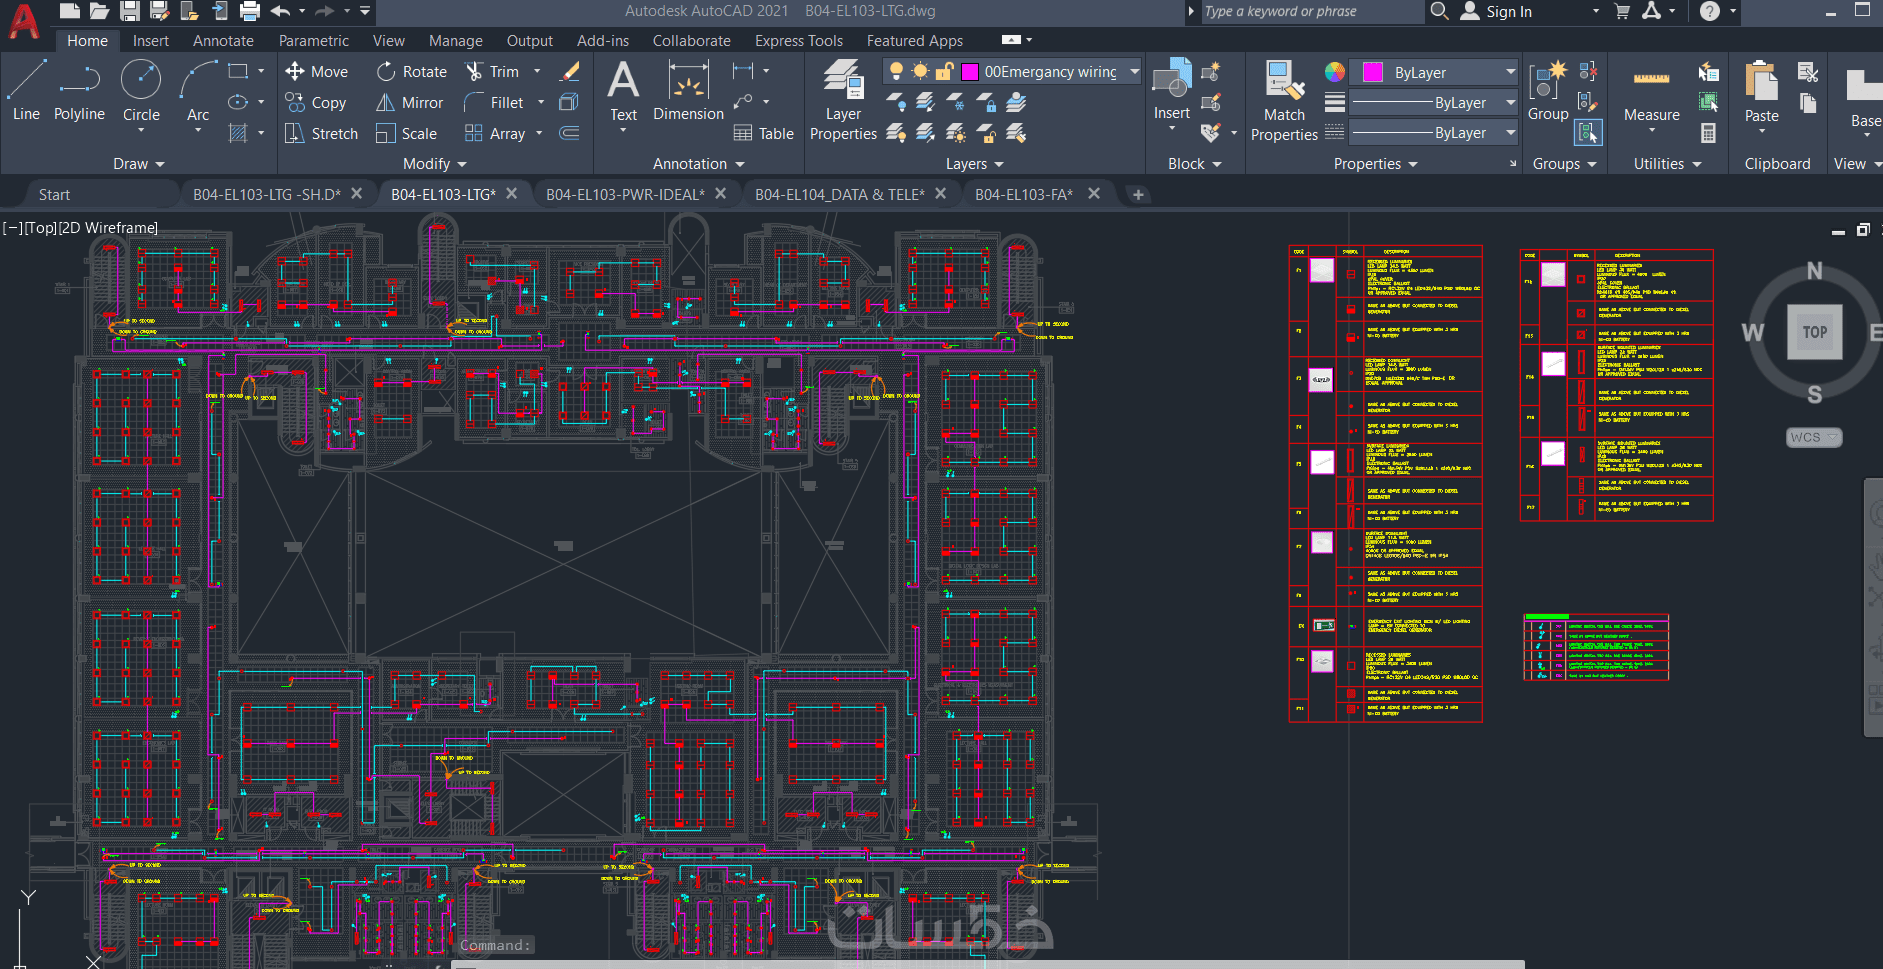Switch to the Annotate tab

coord(223,41)
